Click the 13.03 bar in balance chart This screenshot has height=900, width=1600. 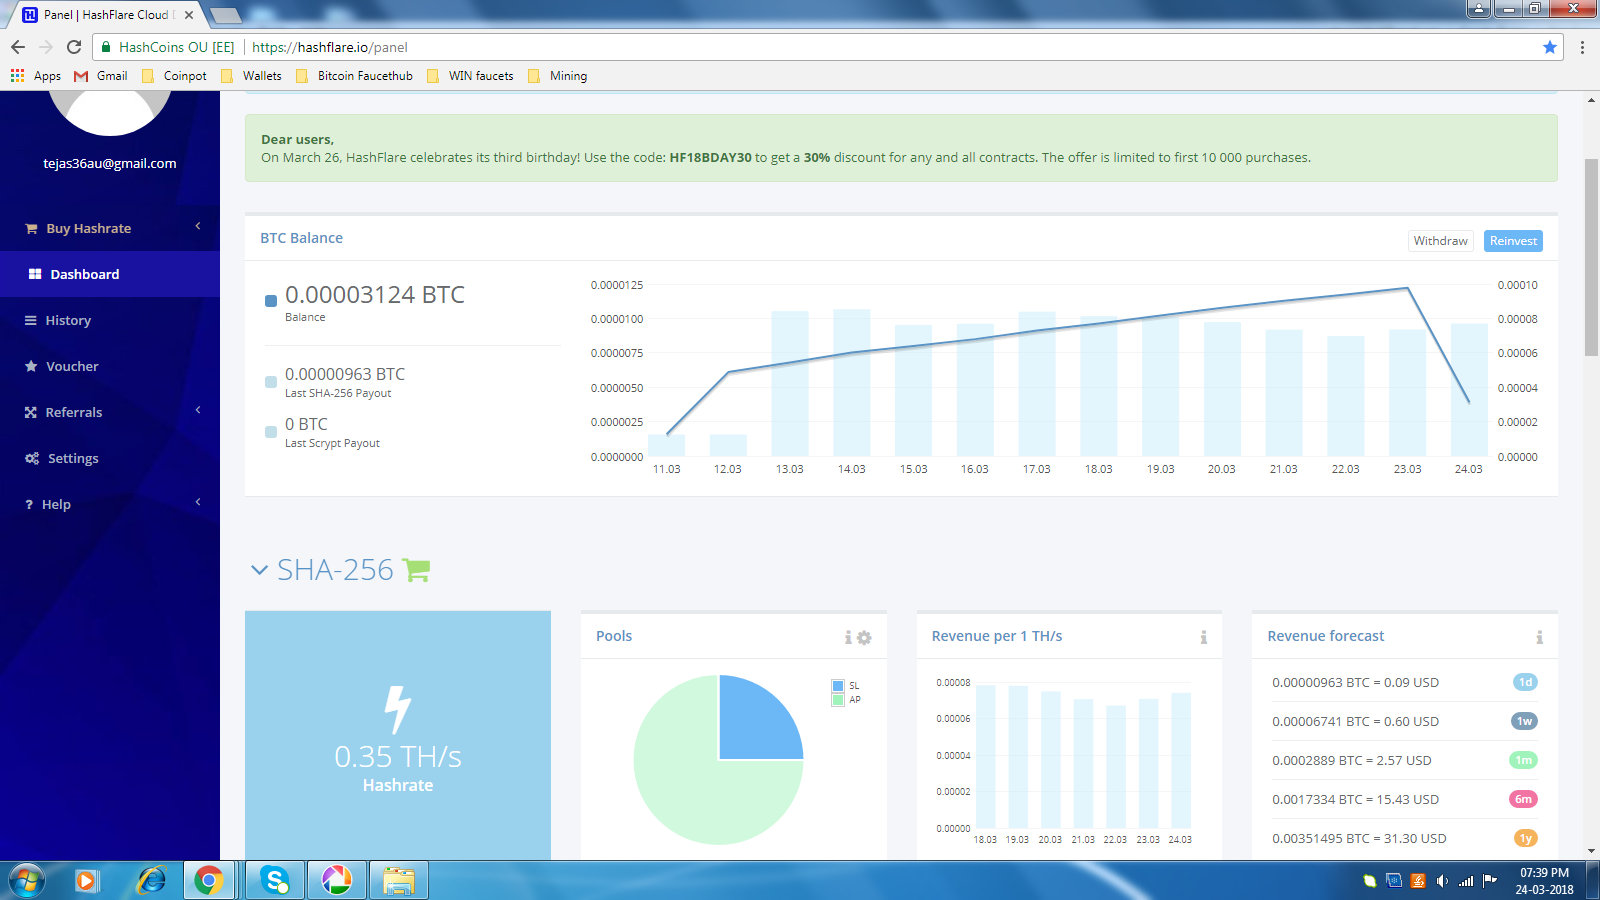[790, 384]
